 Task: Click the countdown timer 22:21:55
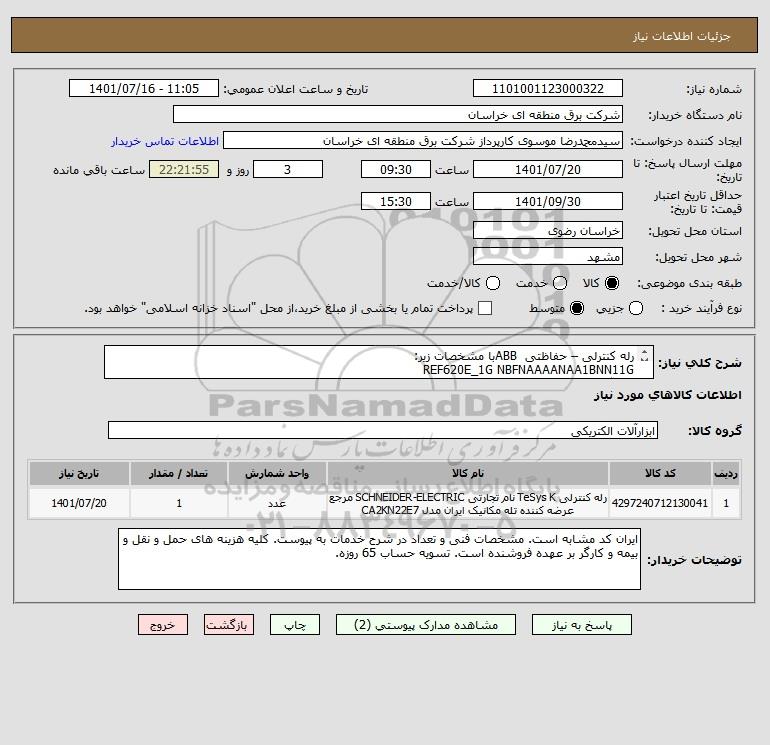coord(184,169)
